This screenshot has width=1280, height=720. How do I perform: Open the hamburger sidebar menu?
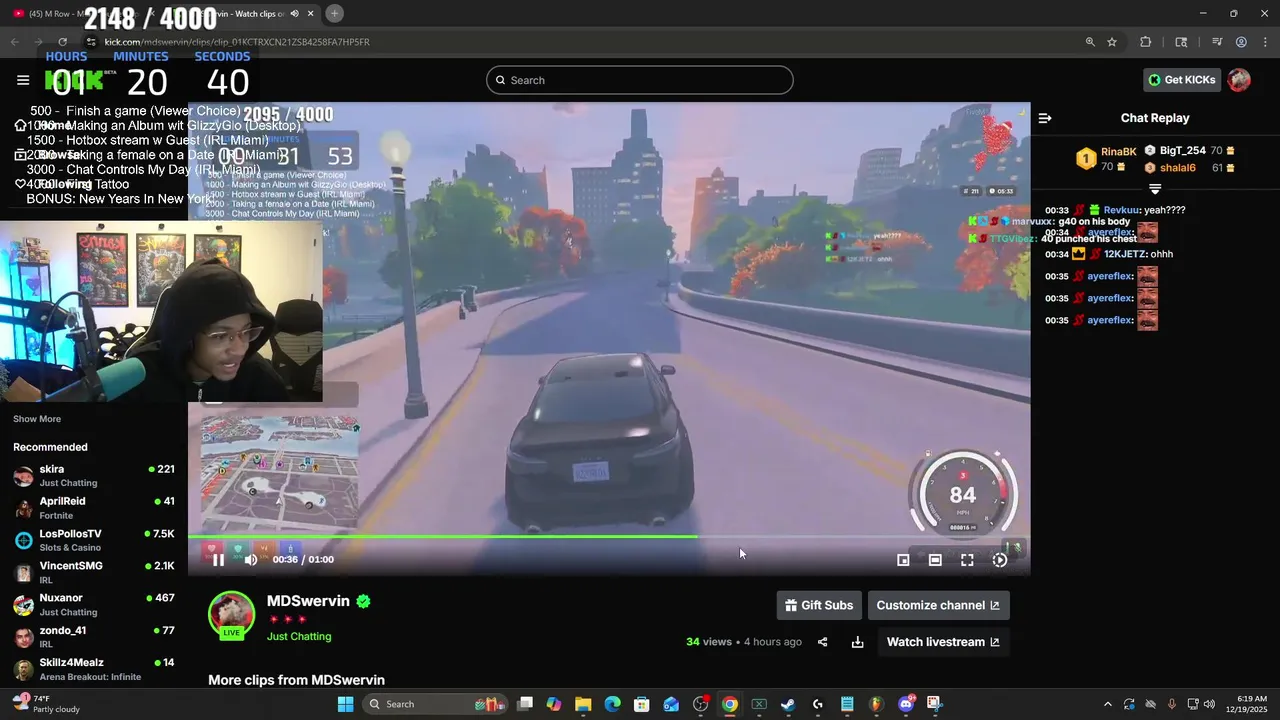tap(23, 80)
